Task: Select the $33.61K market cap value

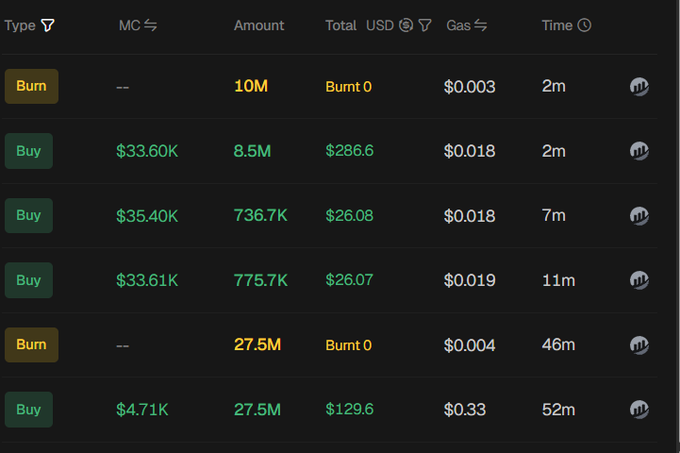Action: 147,280
